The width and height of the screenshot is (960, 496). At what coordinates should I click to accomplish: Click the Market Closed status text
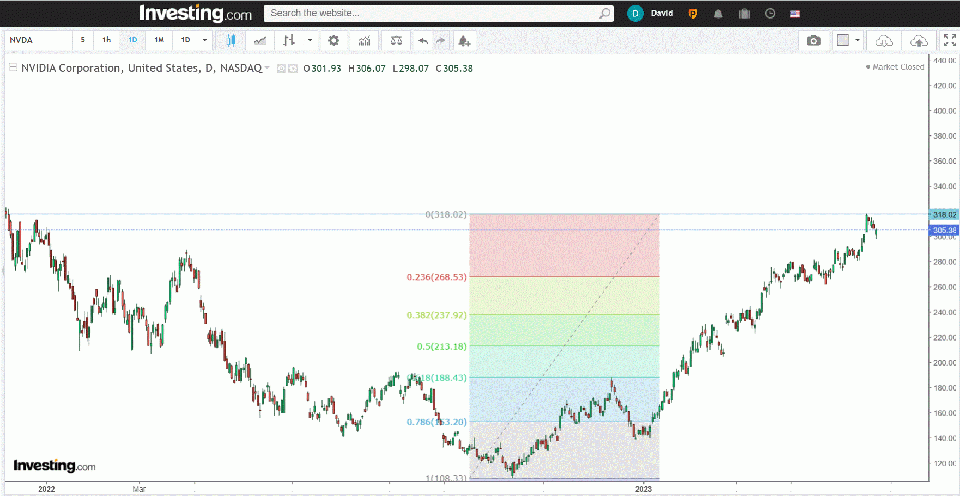(896, 67)
